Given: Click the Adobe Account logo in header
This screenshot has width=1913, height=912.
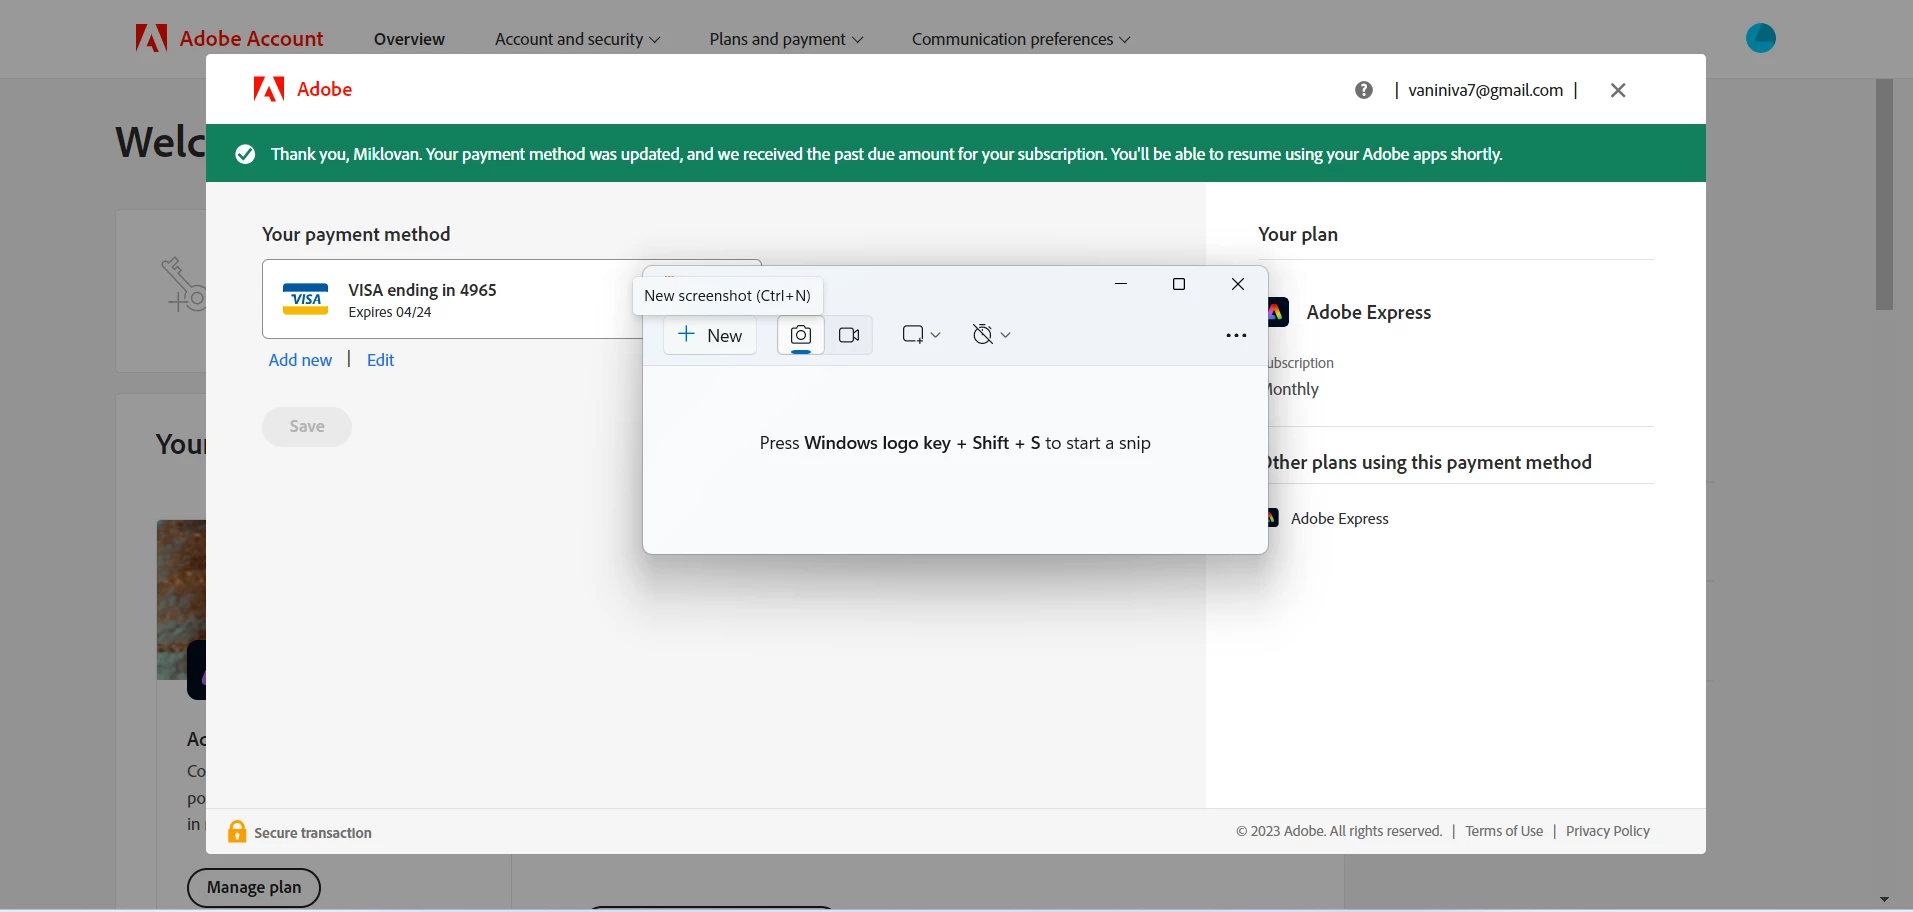Looking at the screenshot, I should [229, 39].
